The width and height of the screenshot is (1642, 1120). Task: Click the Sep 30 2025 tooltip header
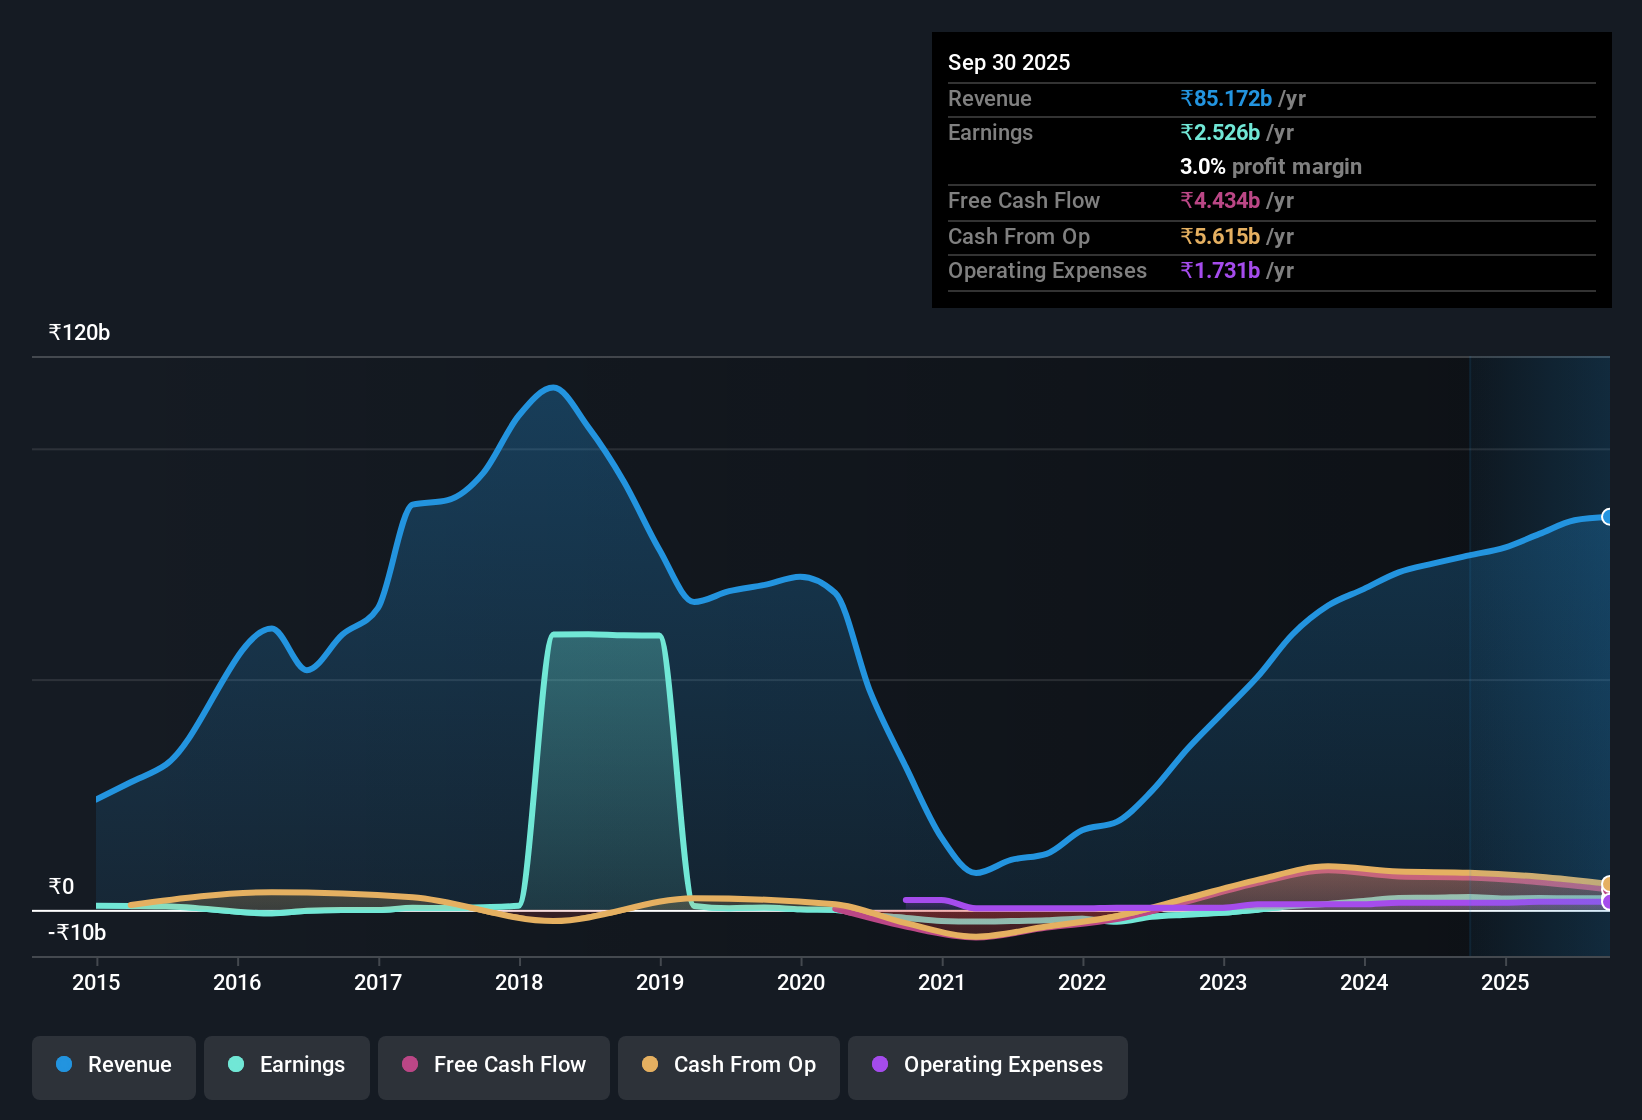[x=1009, y=62]
